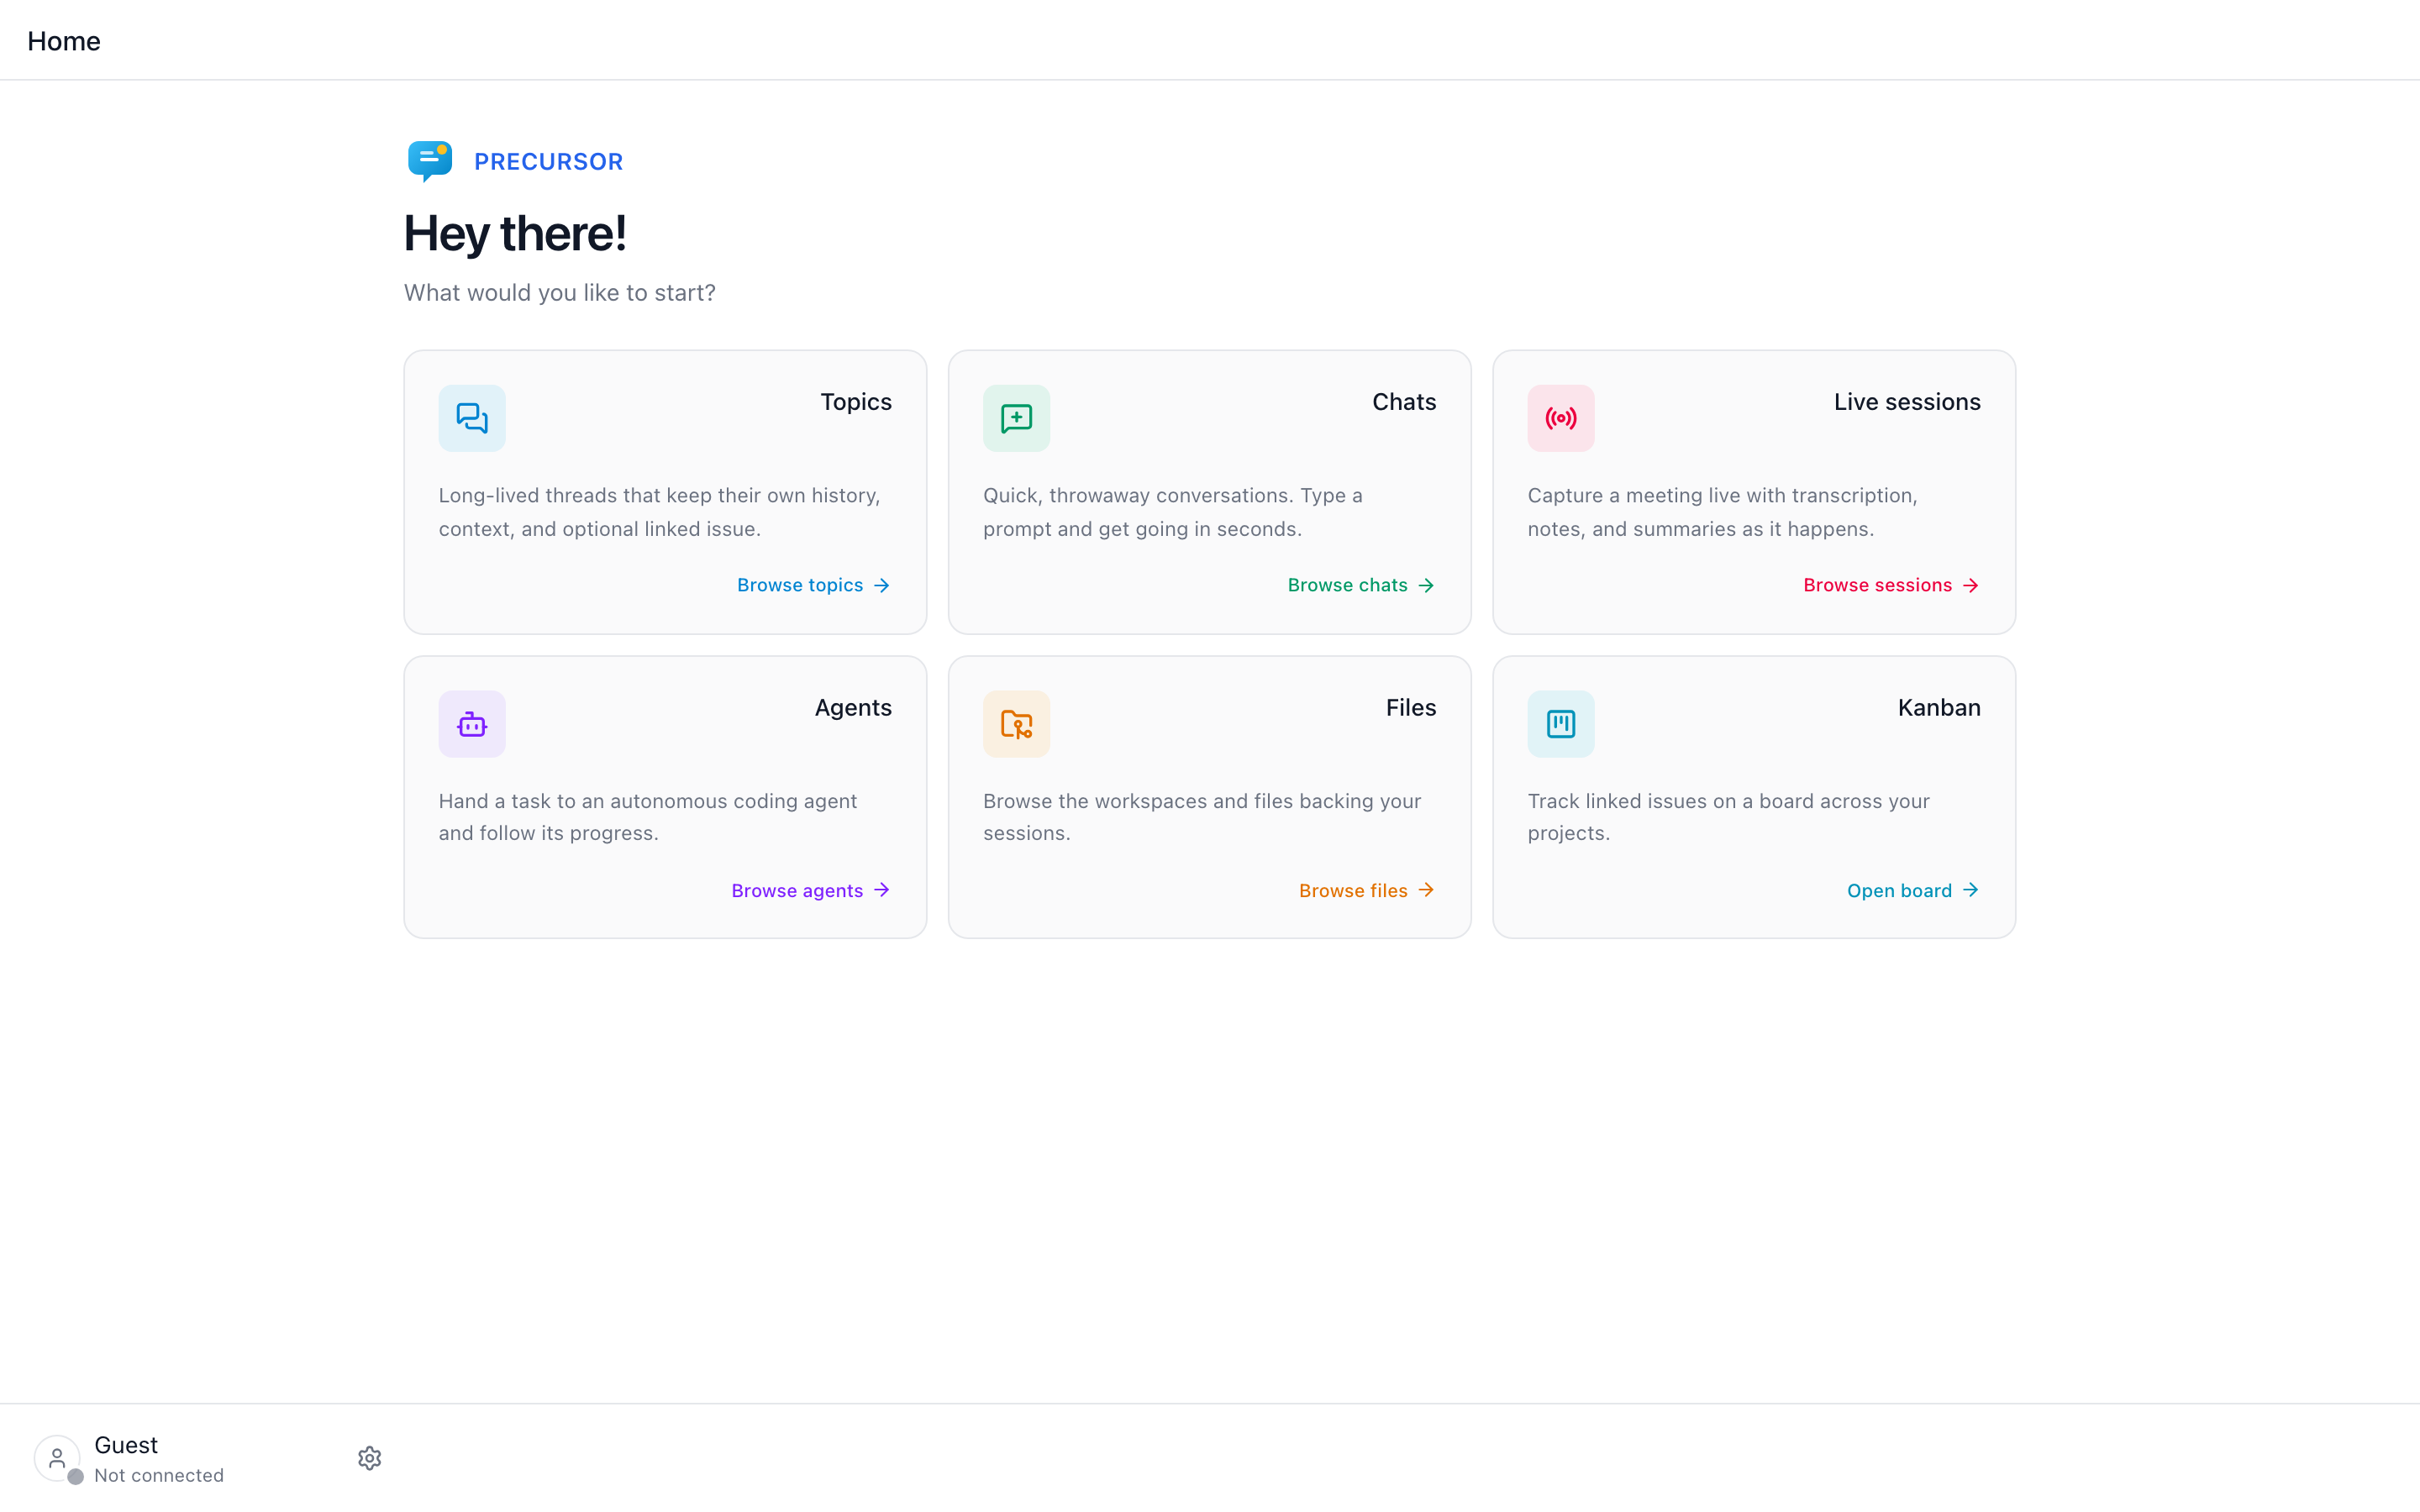The width and height of the screenshot is (2420, 1512).
Task: Select the Open board link
Action: (x=1913, y=890)
